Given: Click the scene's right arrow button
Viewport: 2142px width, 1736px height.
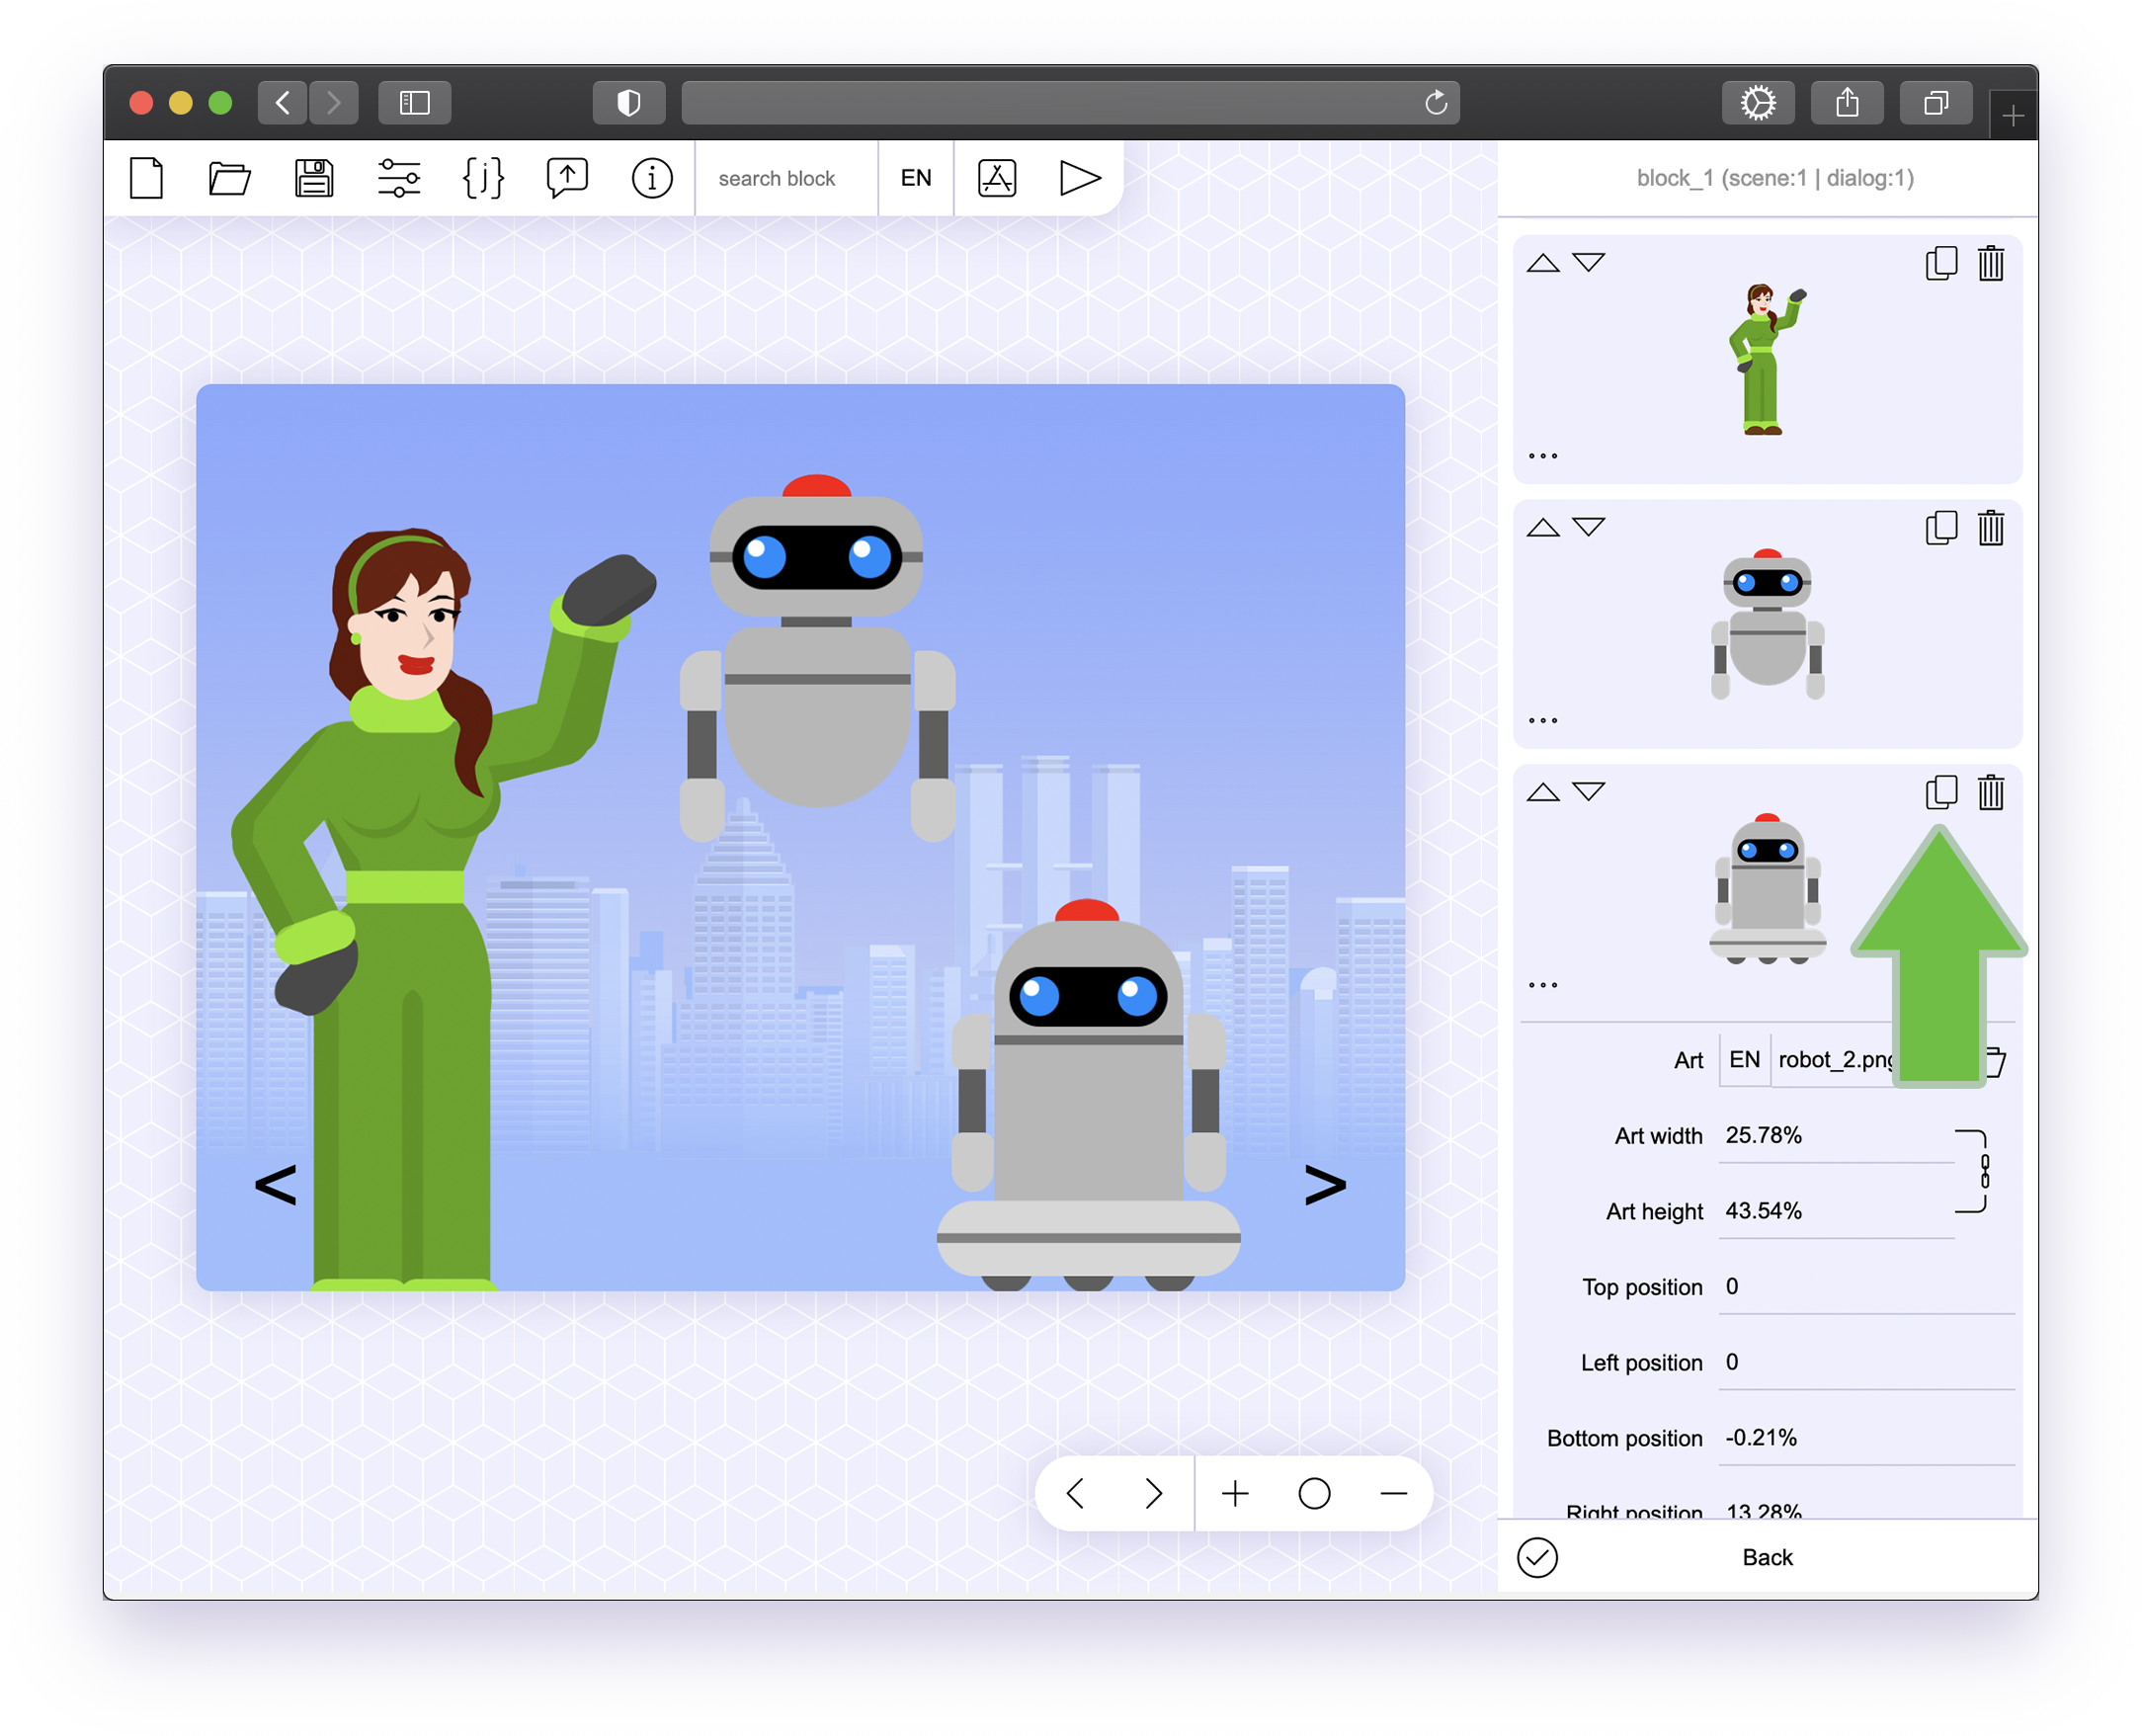Looking at the screenshot, I should pos(1326,1186).
